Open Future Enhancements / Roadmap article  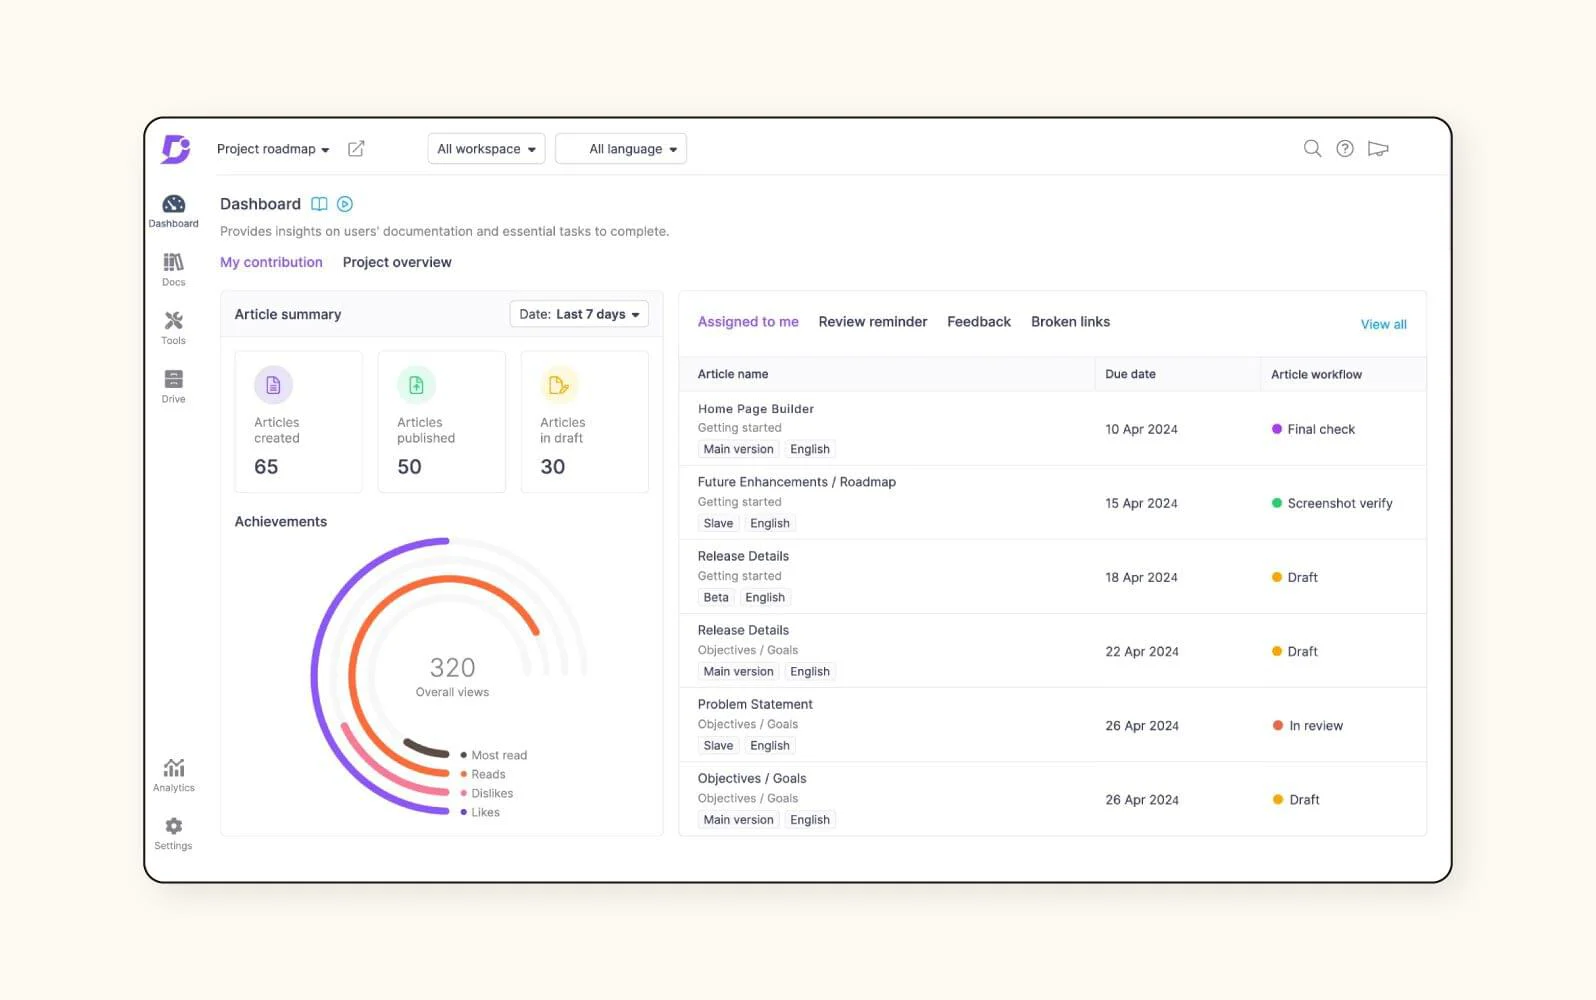coord(797,482)
